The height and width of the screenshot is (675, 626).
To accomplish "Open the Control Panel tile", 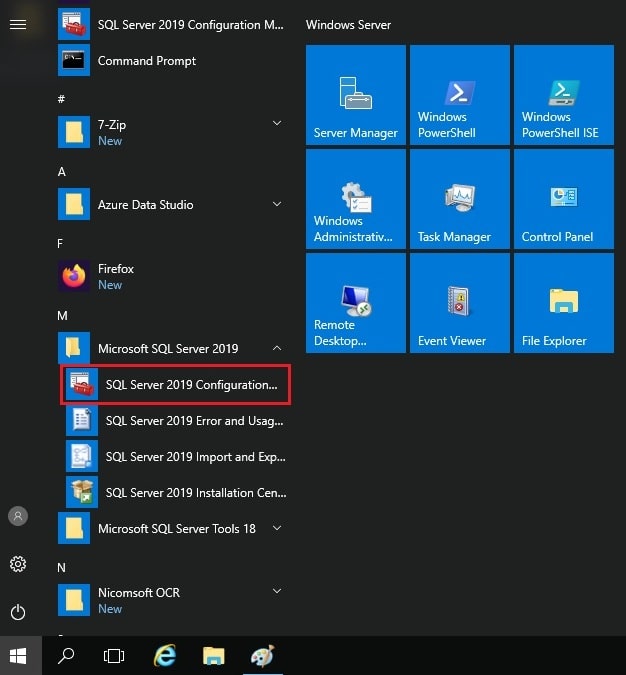I will [x=564, y=199].
